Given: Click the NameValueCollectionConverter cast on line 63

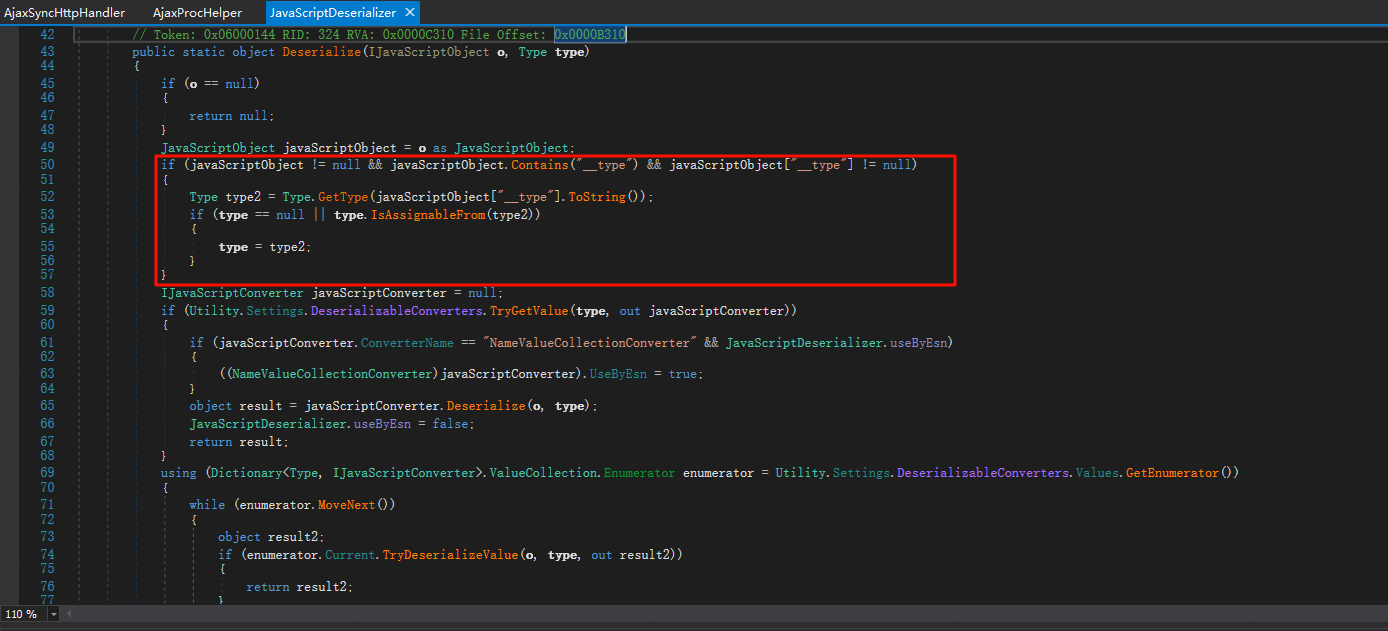Looking at the screenshot, I should coord(330,374).
